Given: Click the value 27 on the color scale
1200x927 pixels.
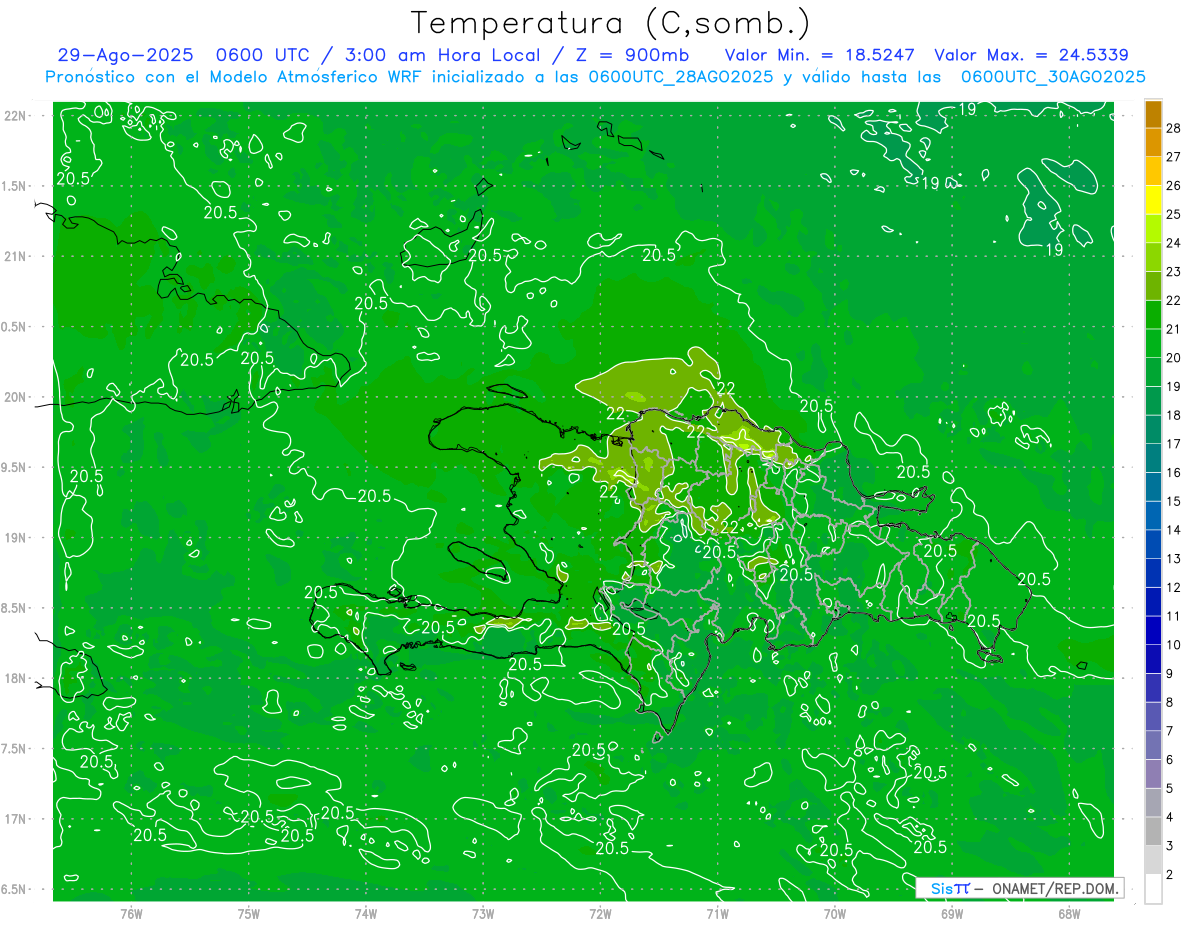Looking at the screenshot, I should pos(1174,156).
